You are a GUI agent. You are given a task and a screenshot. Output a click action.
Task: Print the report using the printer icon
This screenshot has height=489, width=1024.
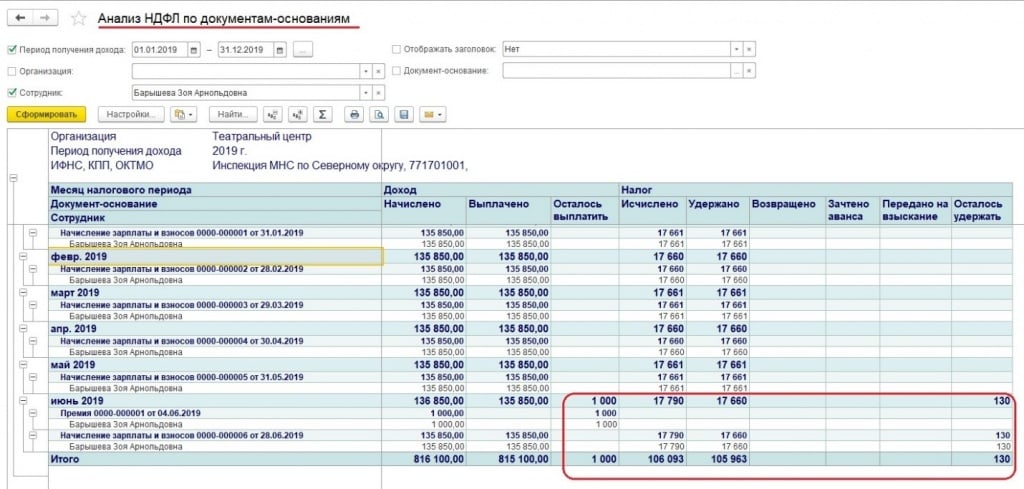click(x=354, y=115)
